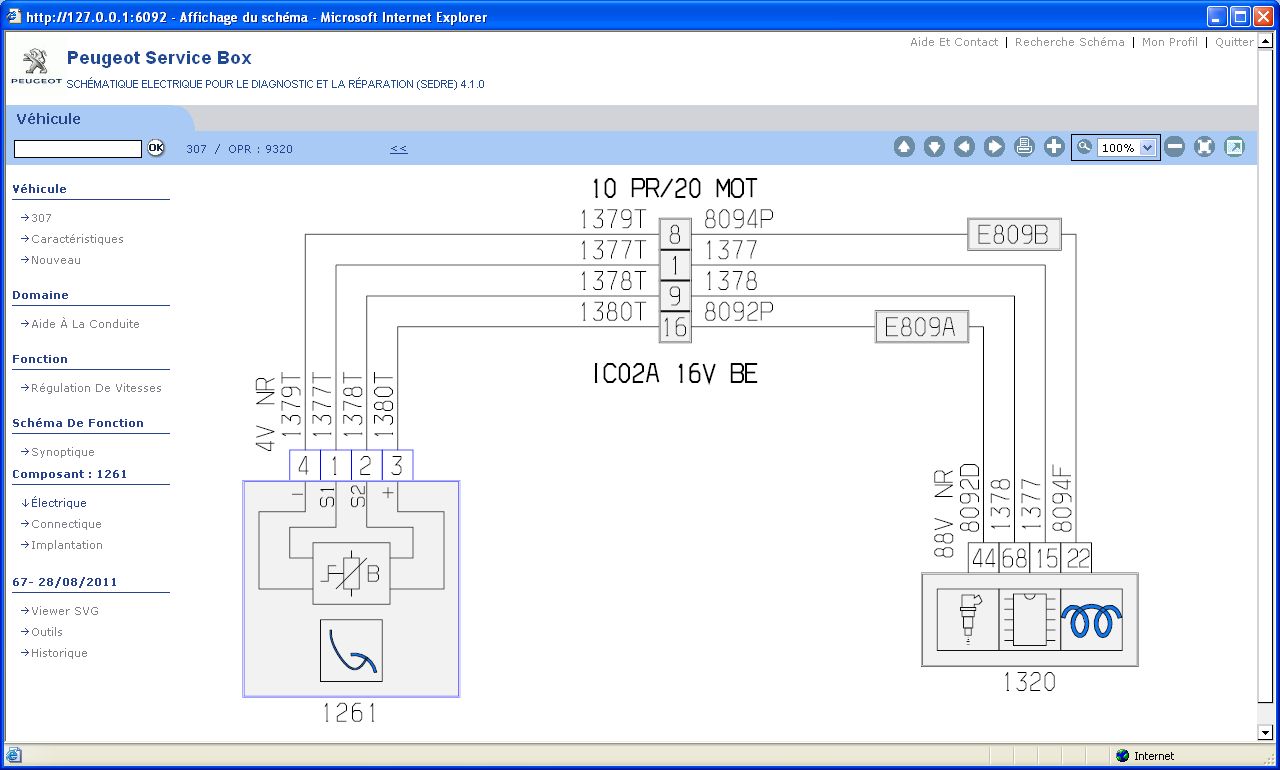Open Historique in sidebar
1280x770 pixels.
59,653
